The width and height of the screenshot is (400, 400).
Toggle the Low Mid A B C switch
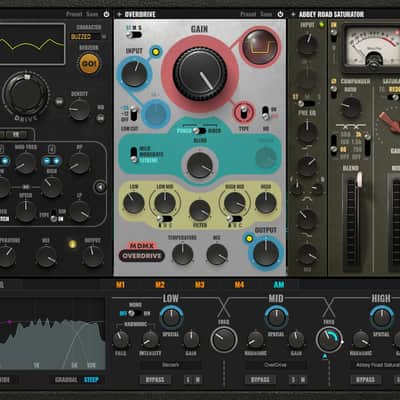165,219
